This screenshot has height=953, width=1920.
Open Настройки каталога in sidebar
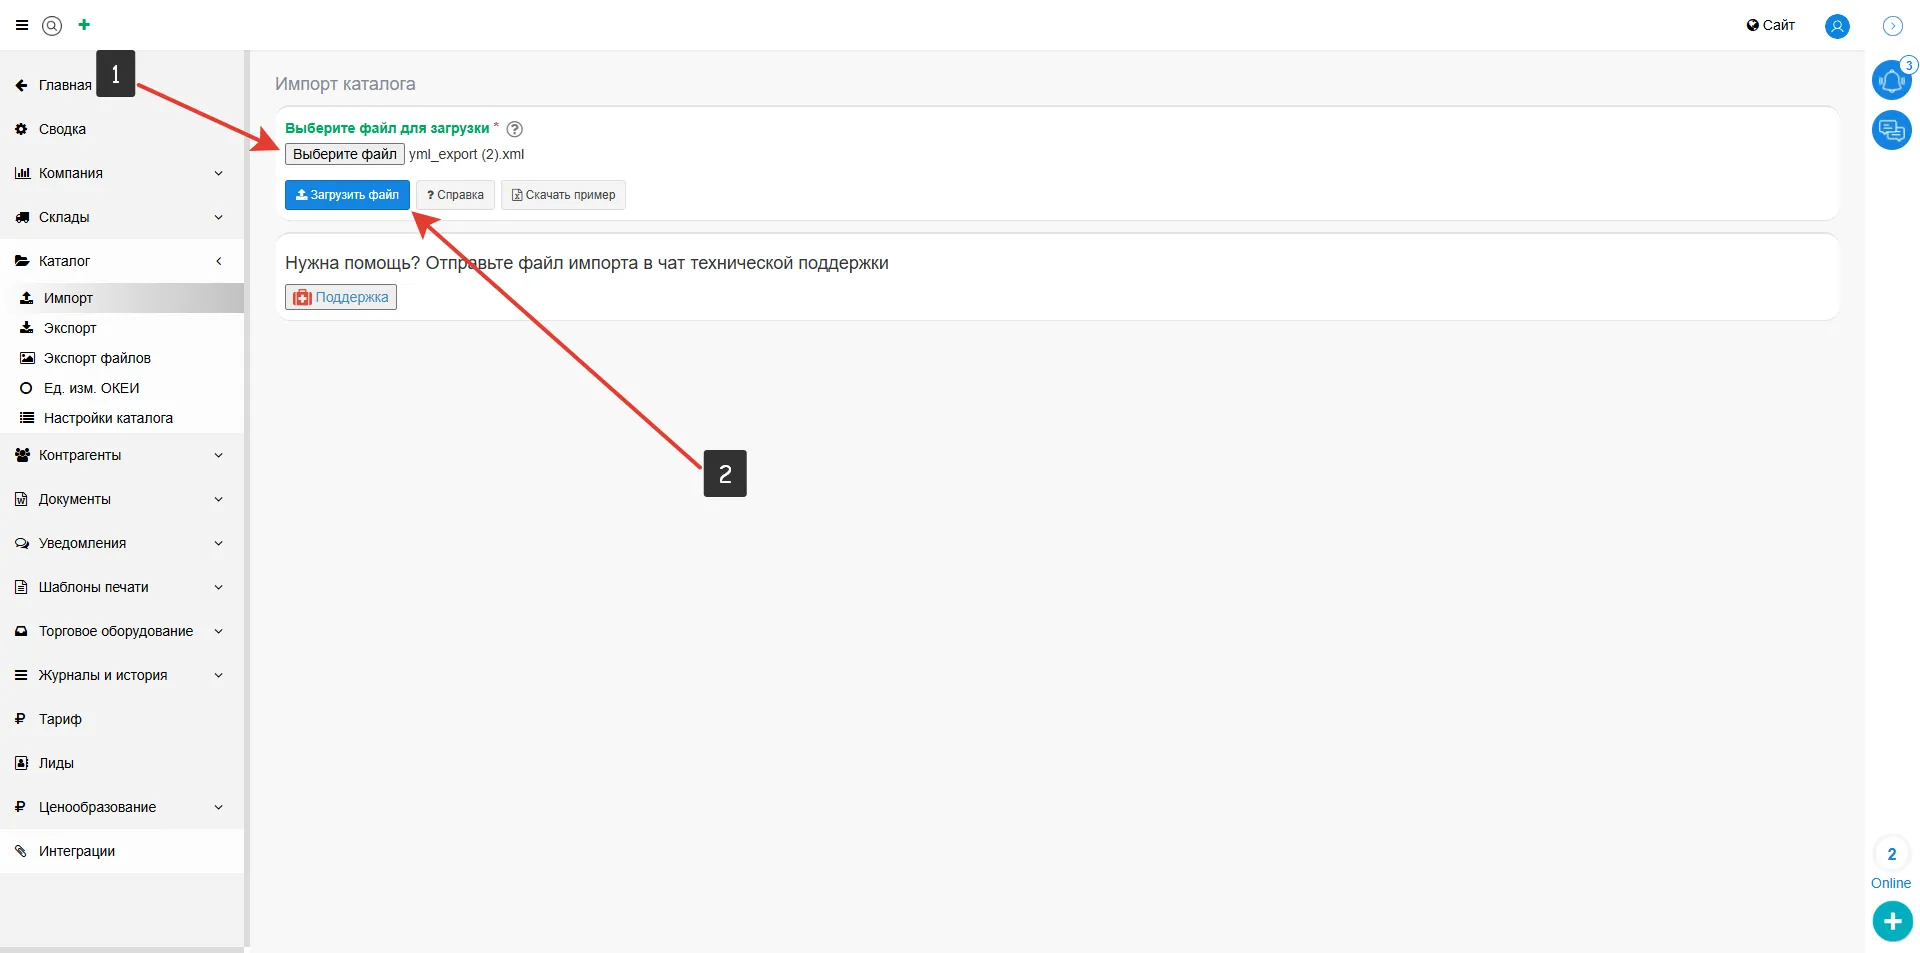[108, 418]
